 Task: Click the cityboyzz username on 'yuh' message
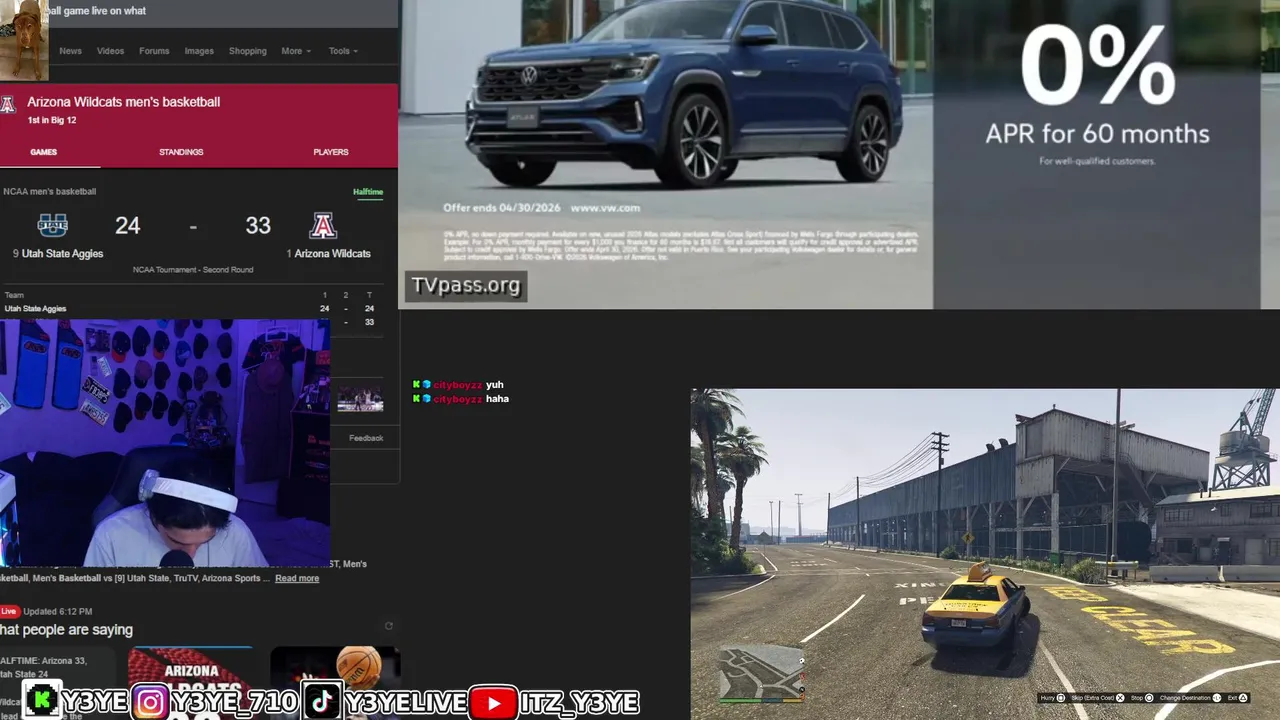point(458,385)
